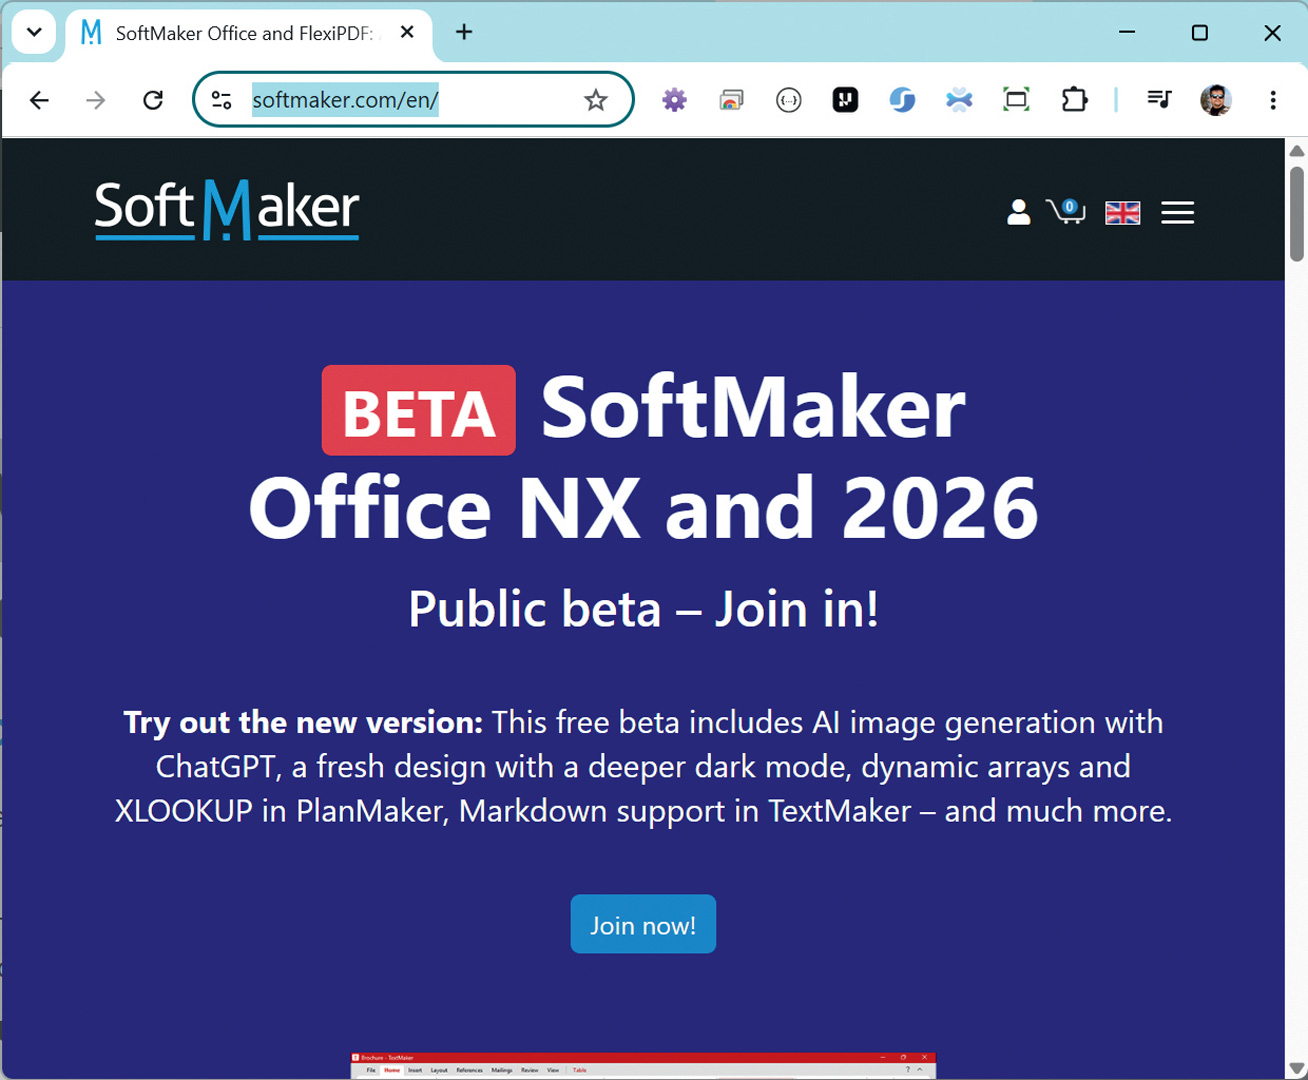Image resolution: width=1308 pixels, height=1080 pixels.
Task: Click the TextMaker screenshot preview at the page bottom
Action: tap(643, 1065)
